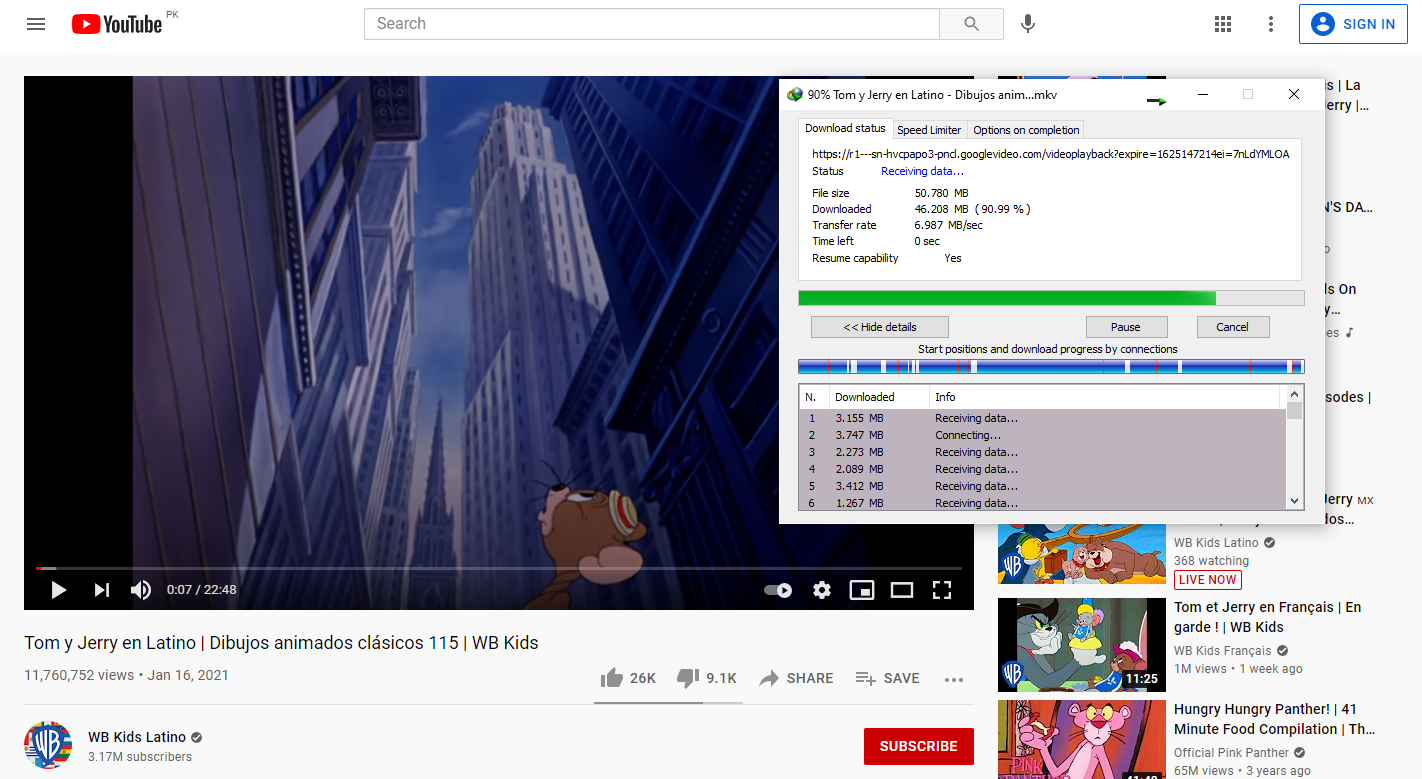Click the search magnifier button

coord(971,24)
